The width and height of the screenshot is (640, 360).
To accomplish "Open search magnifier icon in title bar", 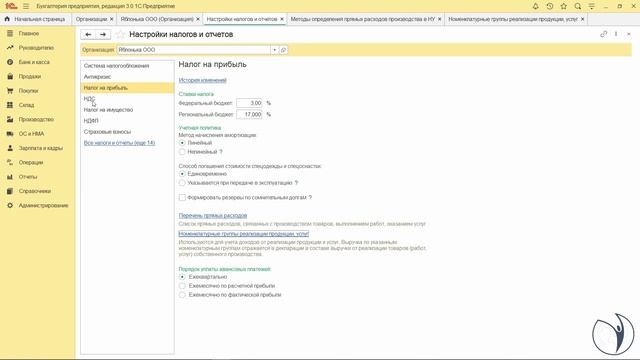I will coord(578,6).
